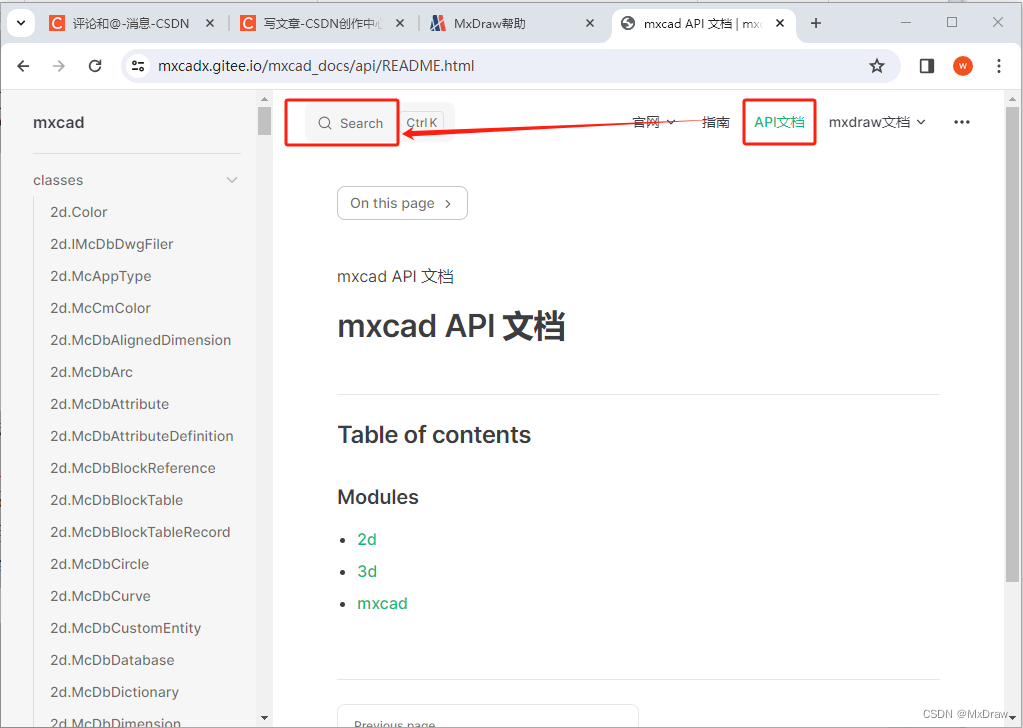Open the orange profile avatar
1023x728 pixels.
[x=963, y=66]
